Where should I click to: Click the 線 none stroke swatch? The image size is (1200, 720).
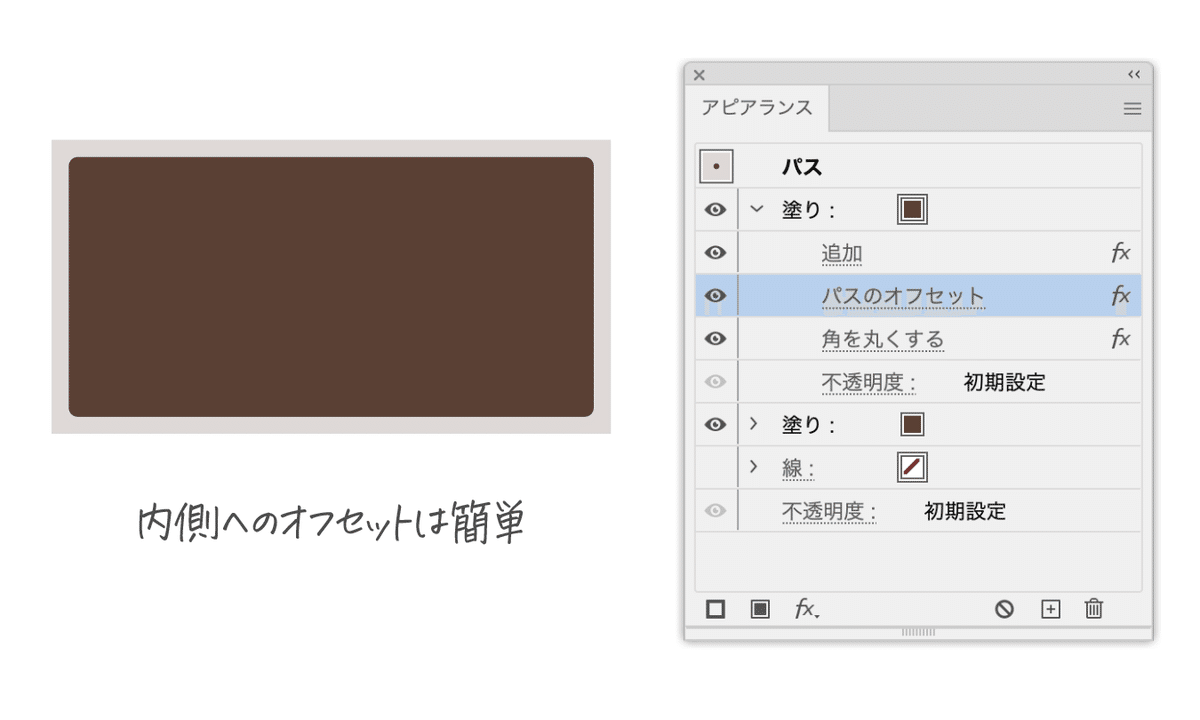tap(912, 467)
